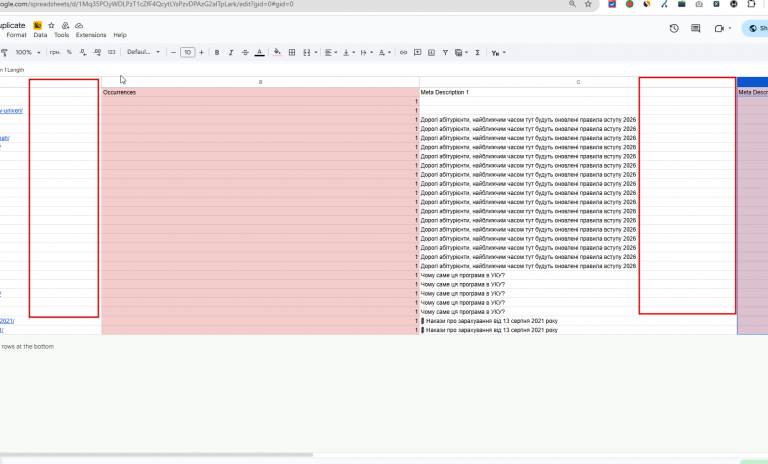Select column B header

260,82
